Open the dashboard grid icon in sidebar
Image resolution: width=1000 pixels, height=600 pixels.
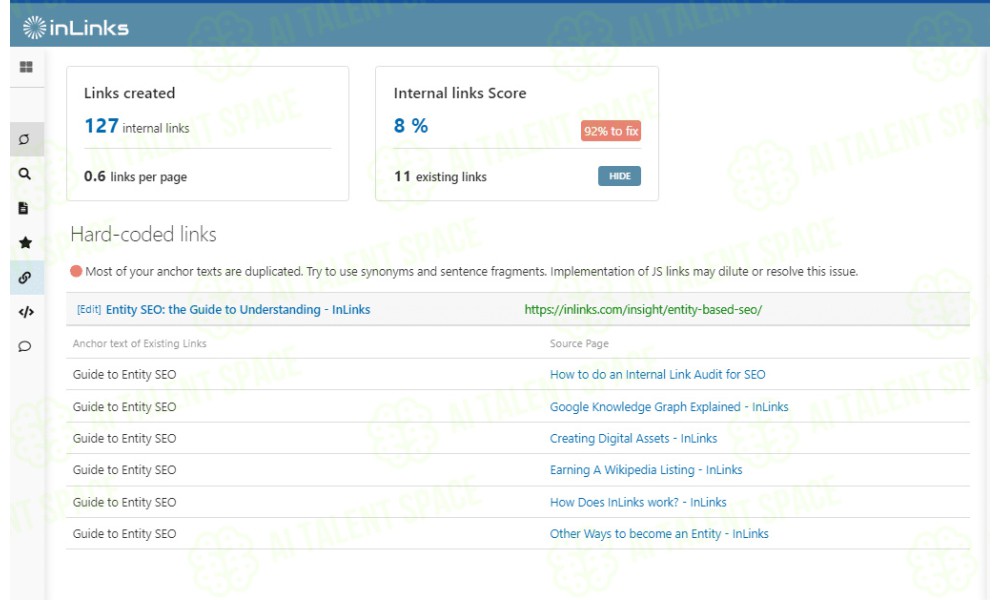click(26, 67)
